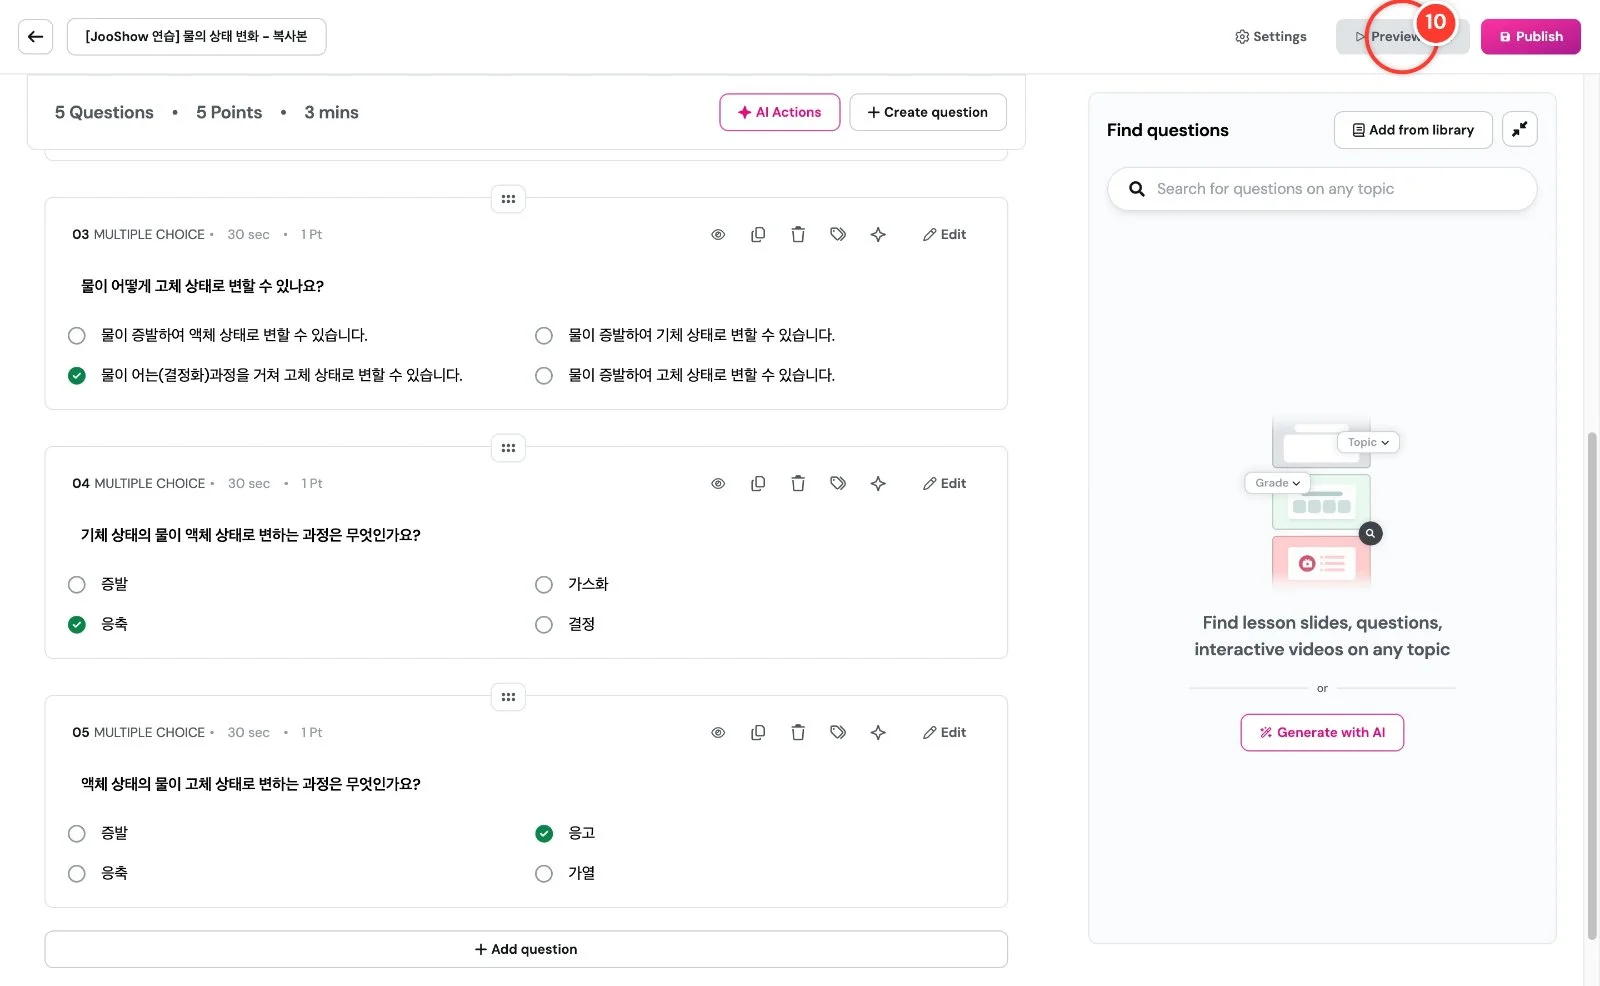The image size is (1600, 986).
Task: Click Add question at the bottom
Action: [526, 950]
